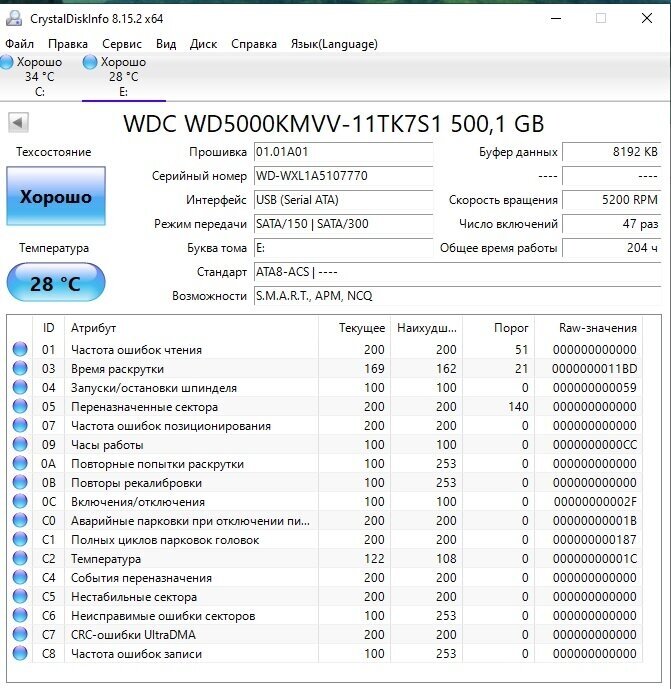The width and height of the screenshot is (671, 689).
Task: Click the features field S.M.A.R.T., APM, NCQ
Action: [x=457, y=296]
